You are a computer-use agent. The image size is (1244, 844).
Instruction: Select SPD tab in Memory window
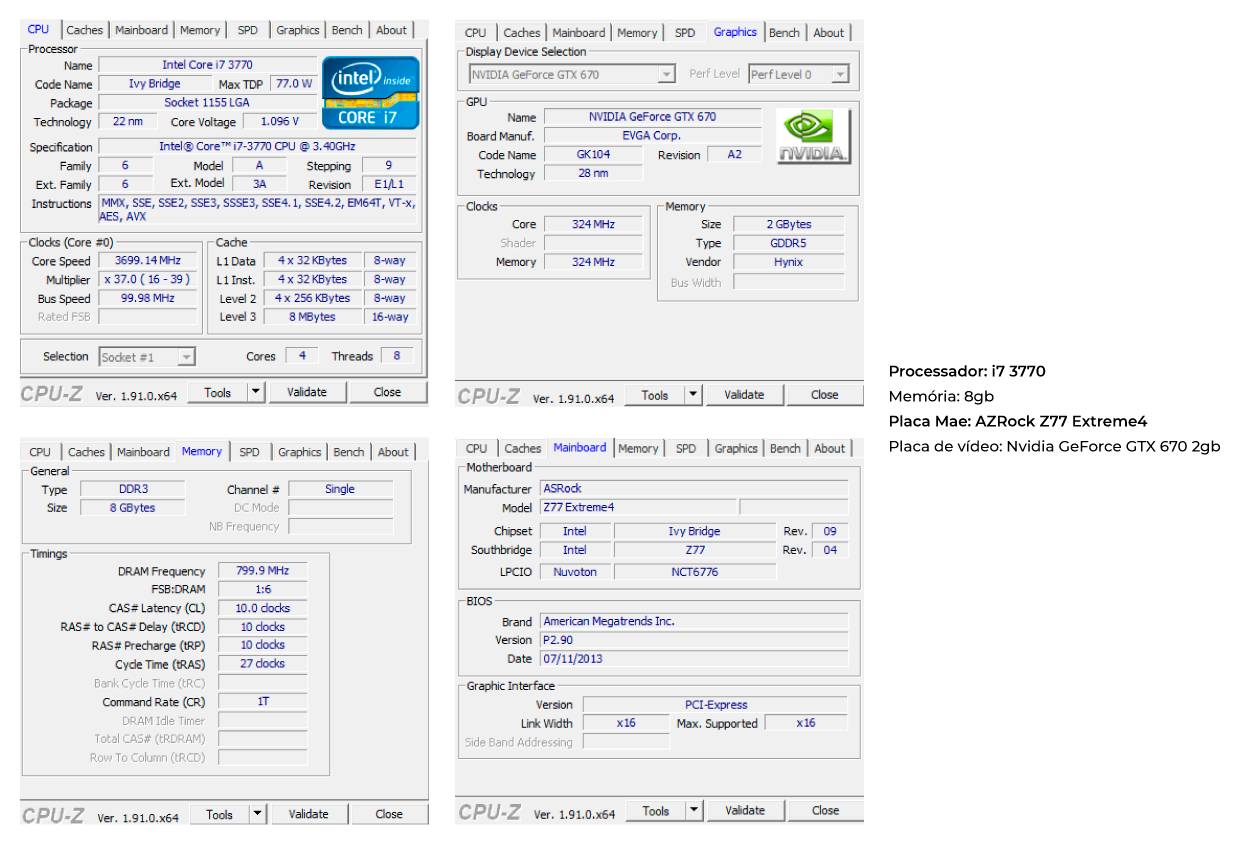(249, 452)
